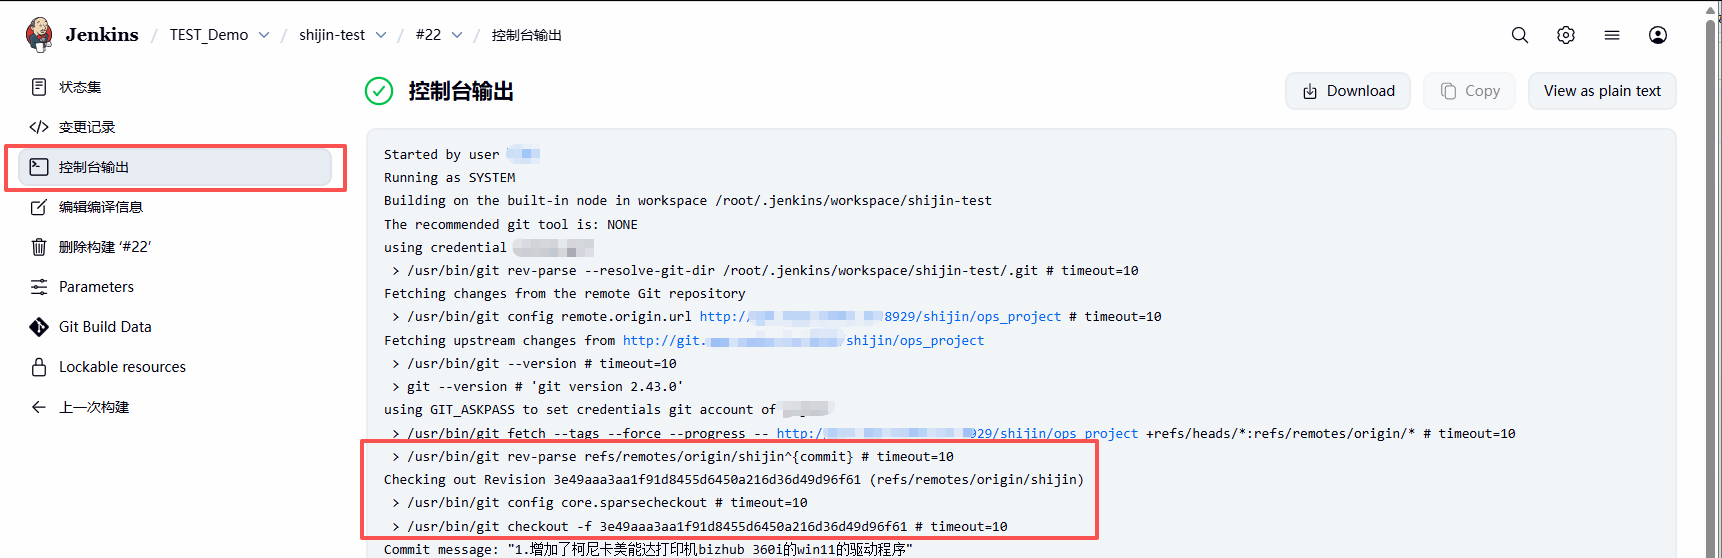
Task: Open the hamburger menu icon
Action: click(1612, 35)
